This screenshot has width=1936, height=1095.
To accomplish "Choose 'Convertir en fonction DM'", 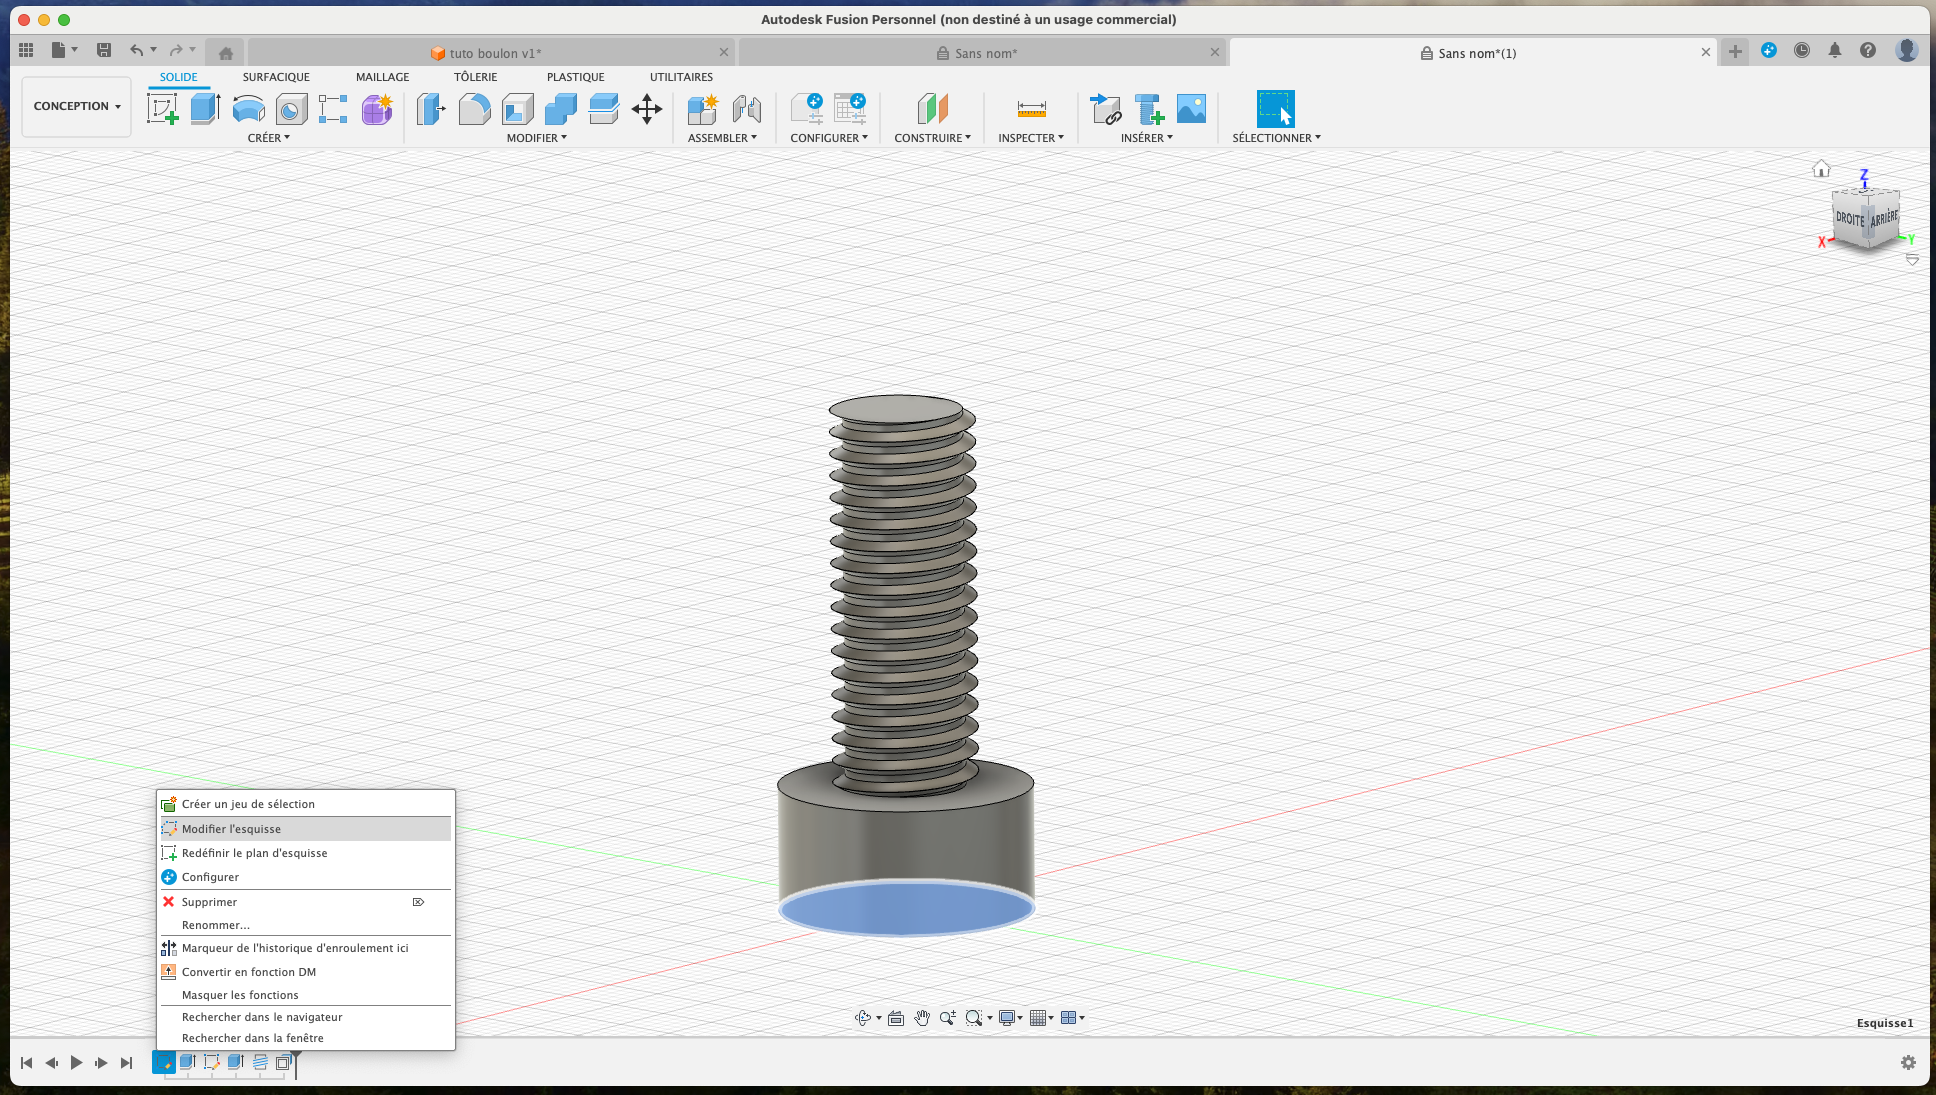I will [305, 972].
